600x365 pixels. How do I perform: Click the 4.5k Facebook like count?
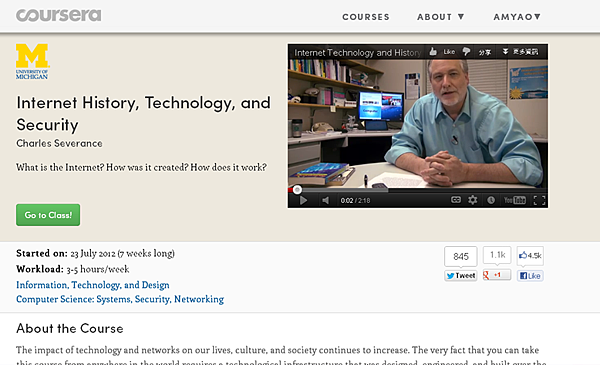tap(530, 256)
